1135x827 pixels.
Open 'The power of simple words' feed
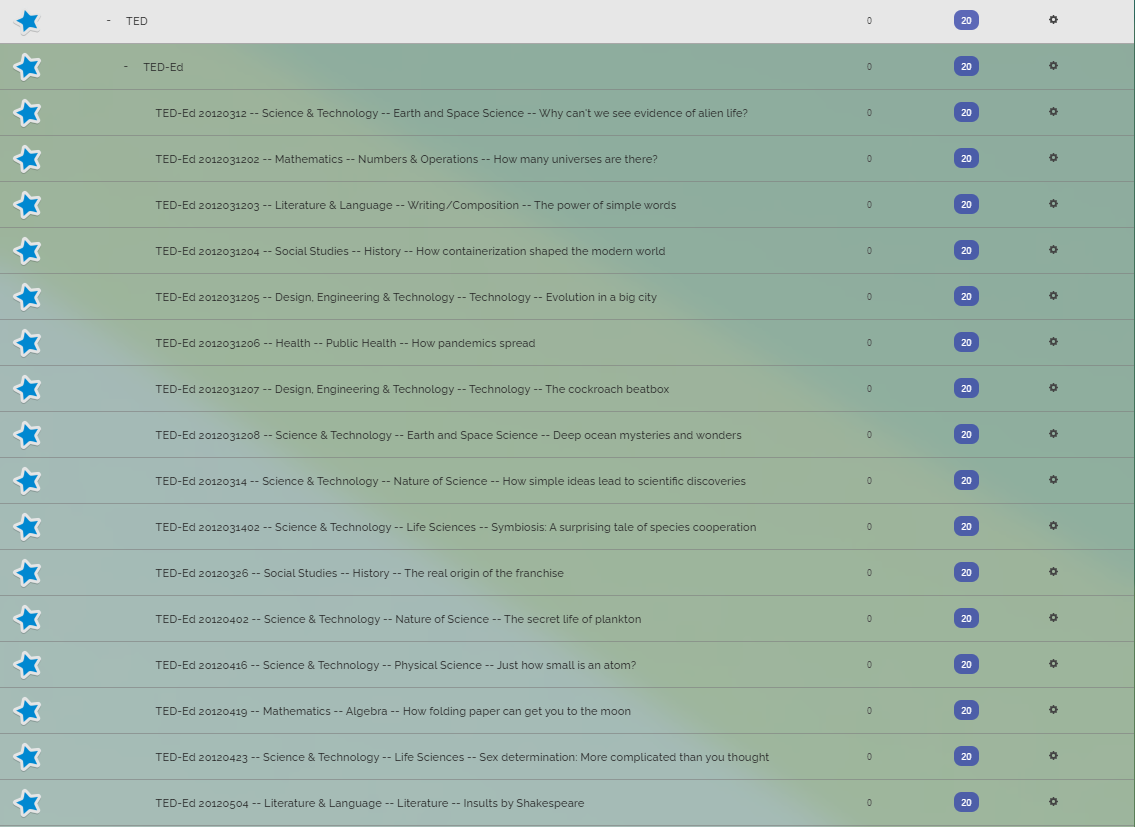415,205
